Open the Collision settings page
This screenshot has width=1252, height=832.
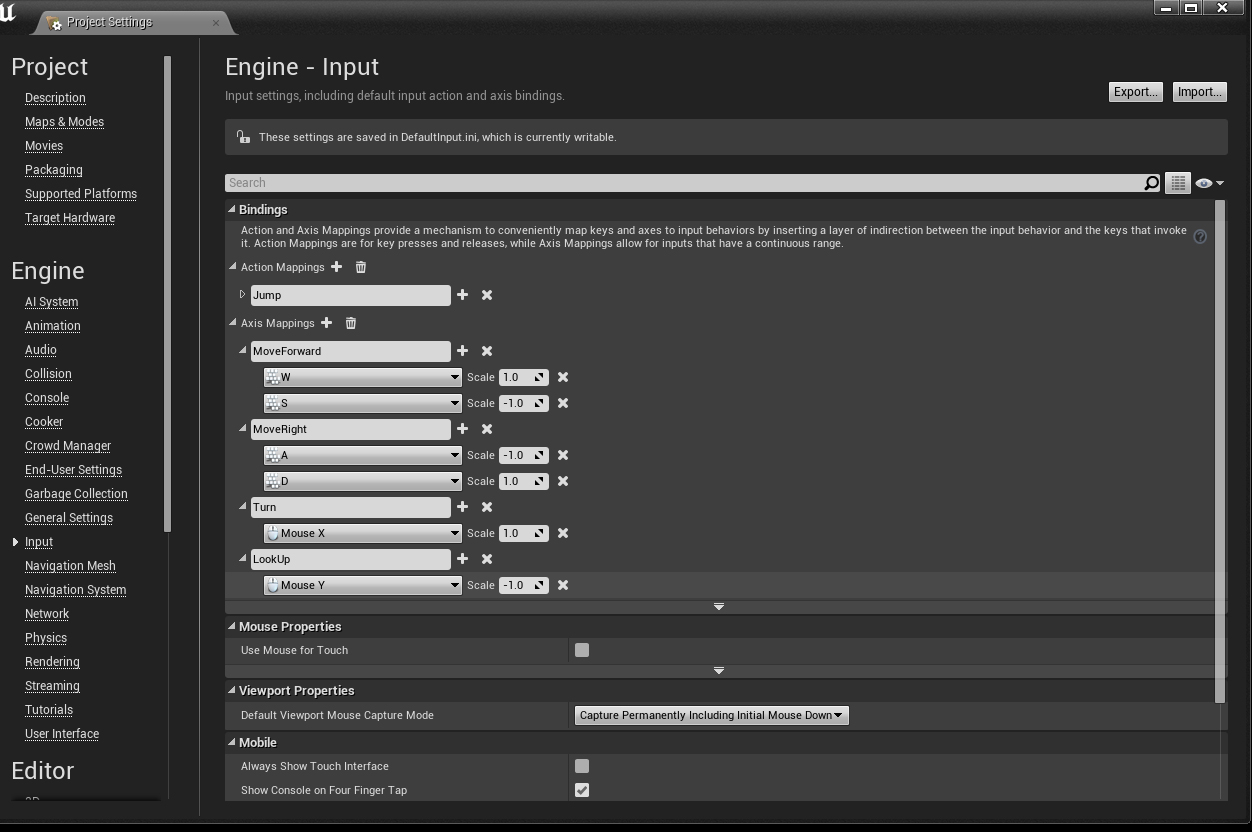[48, 374]
